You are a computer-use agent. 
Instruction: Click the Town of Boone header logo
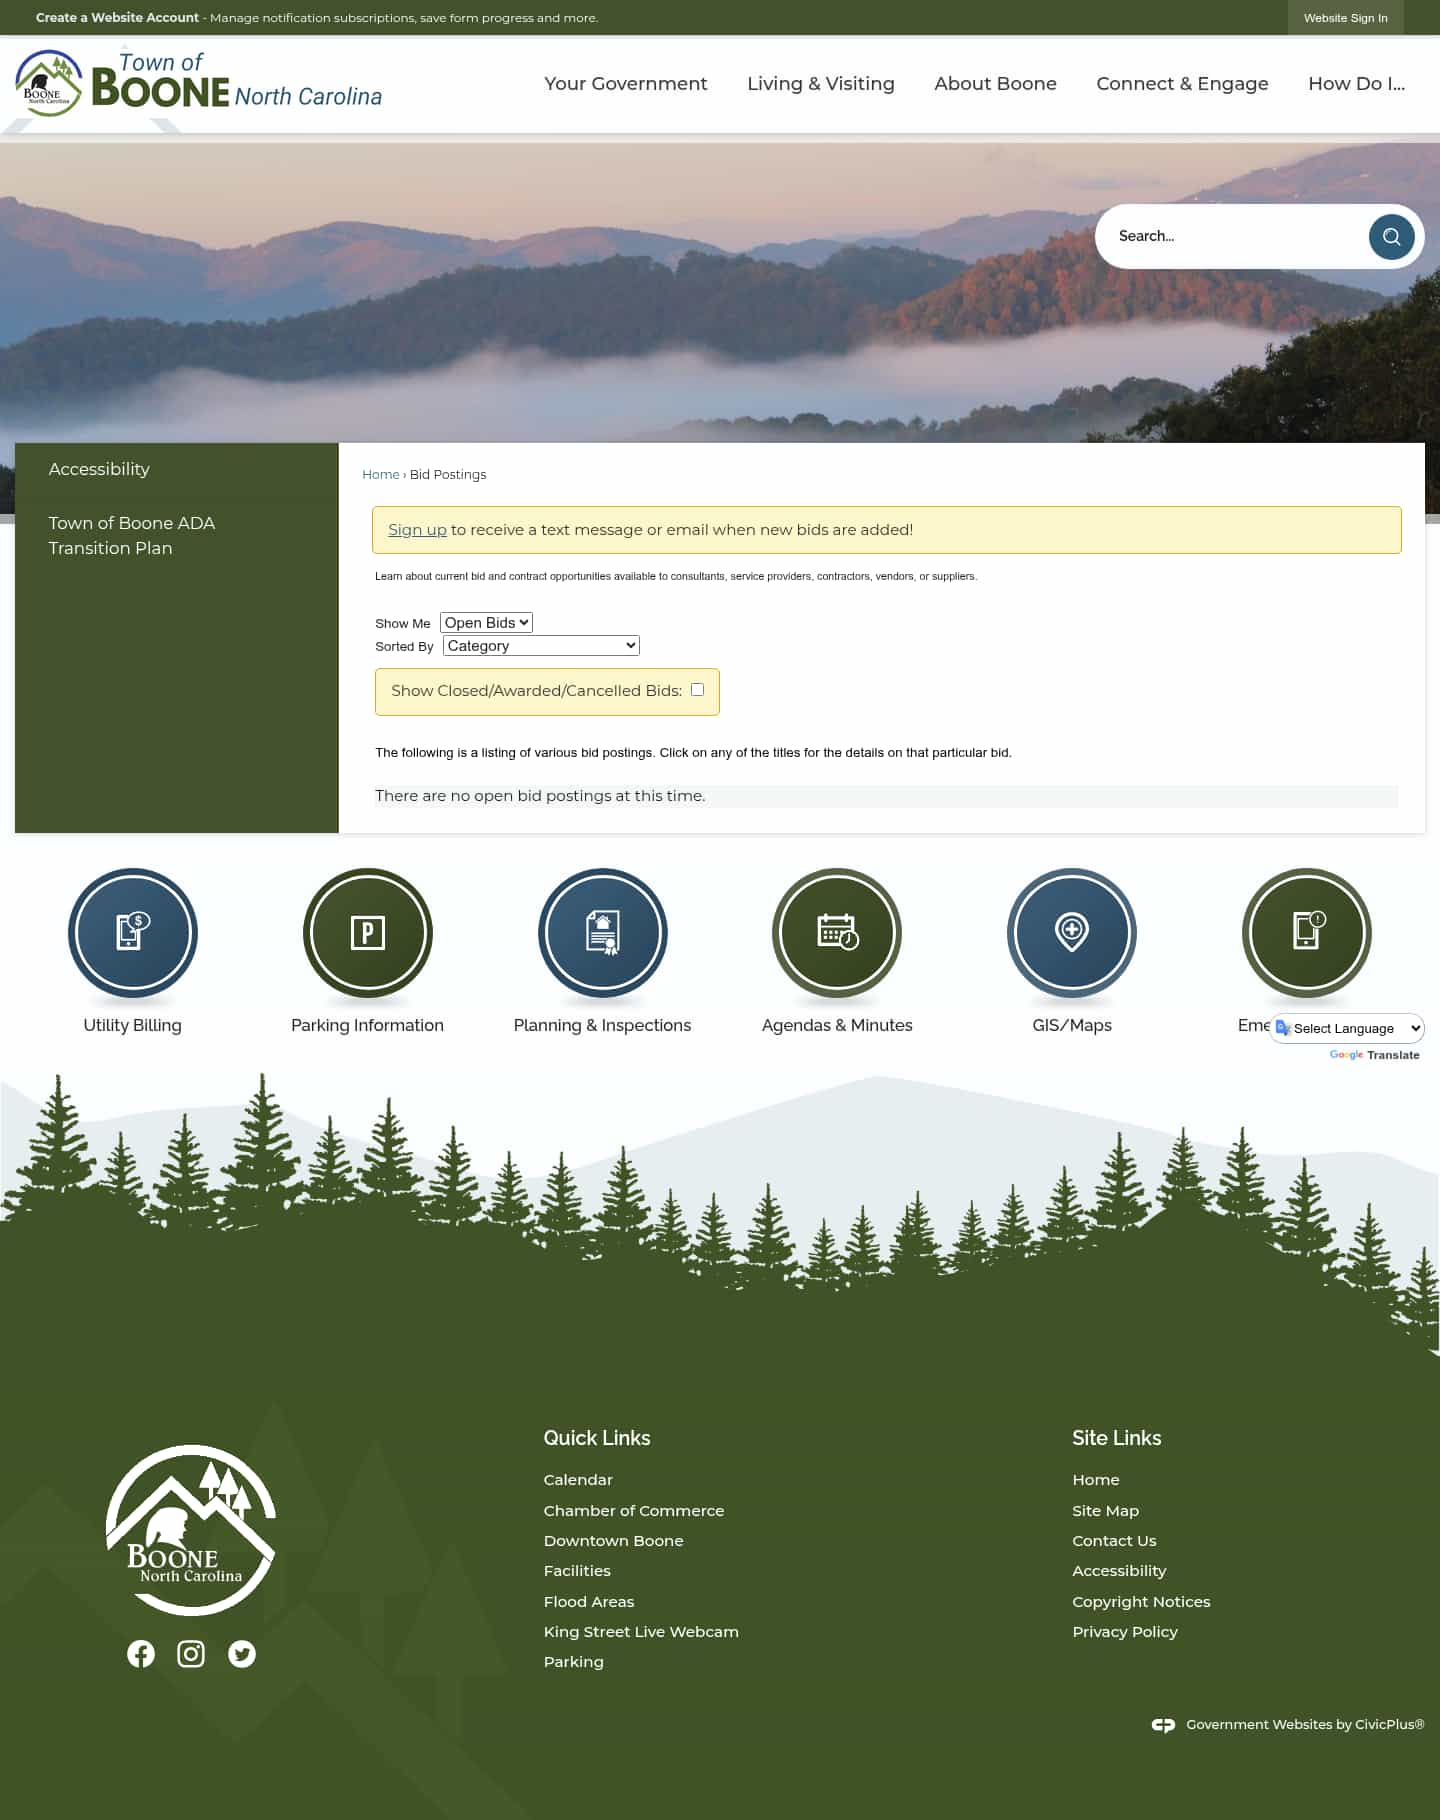tap(199, 83)
